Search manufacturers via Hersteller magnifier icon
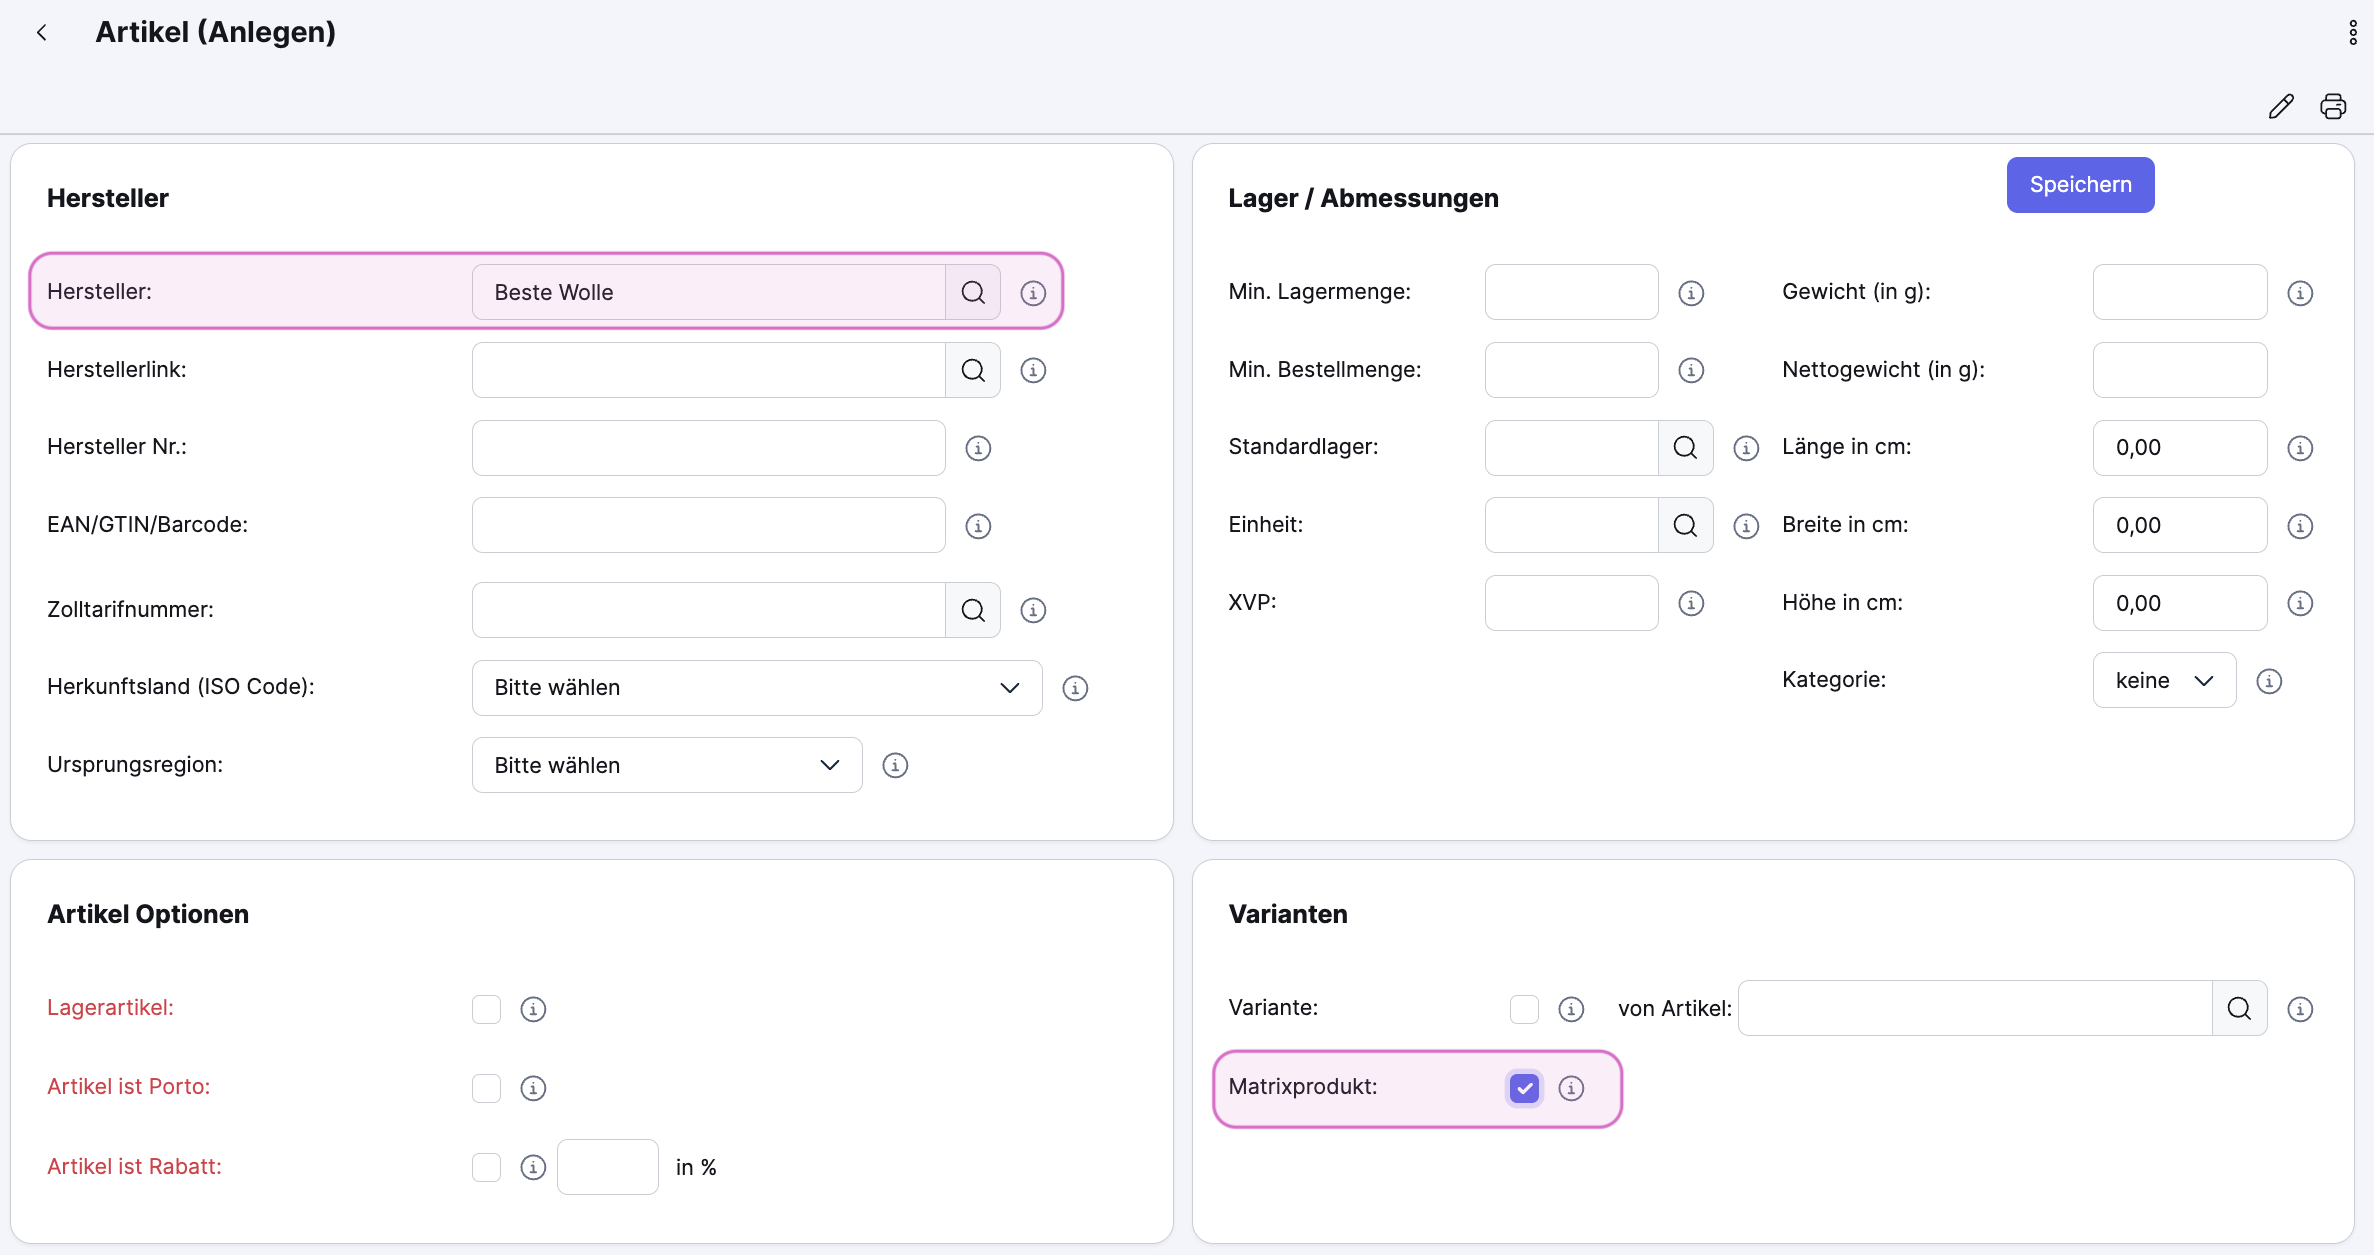The image size is (2374, 1255). [x=973, y=292]
